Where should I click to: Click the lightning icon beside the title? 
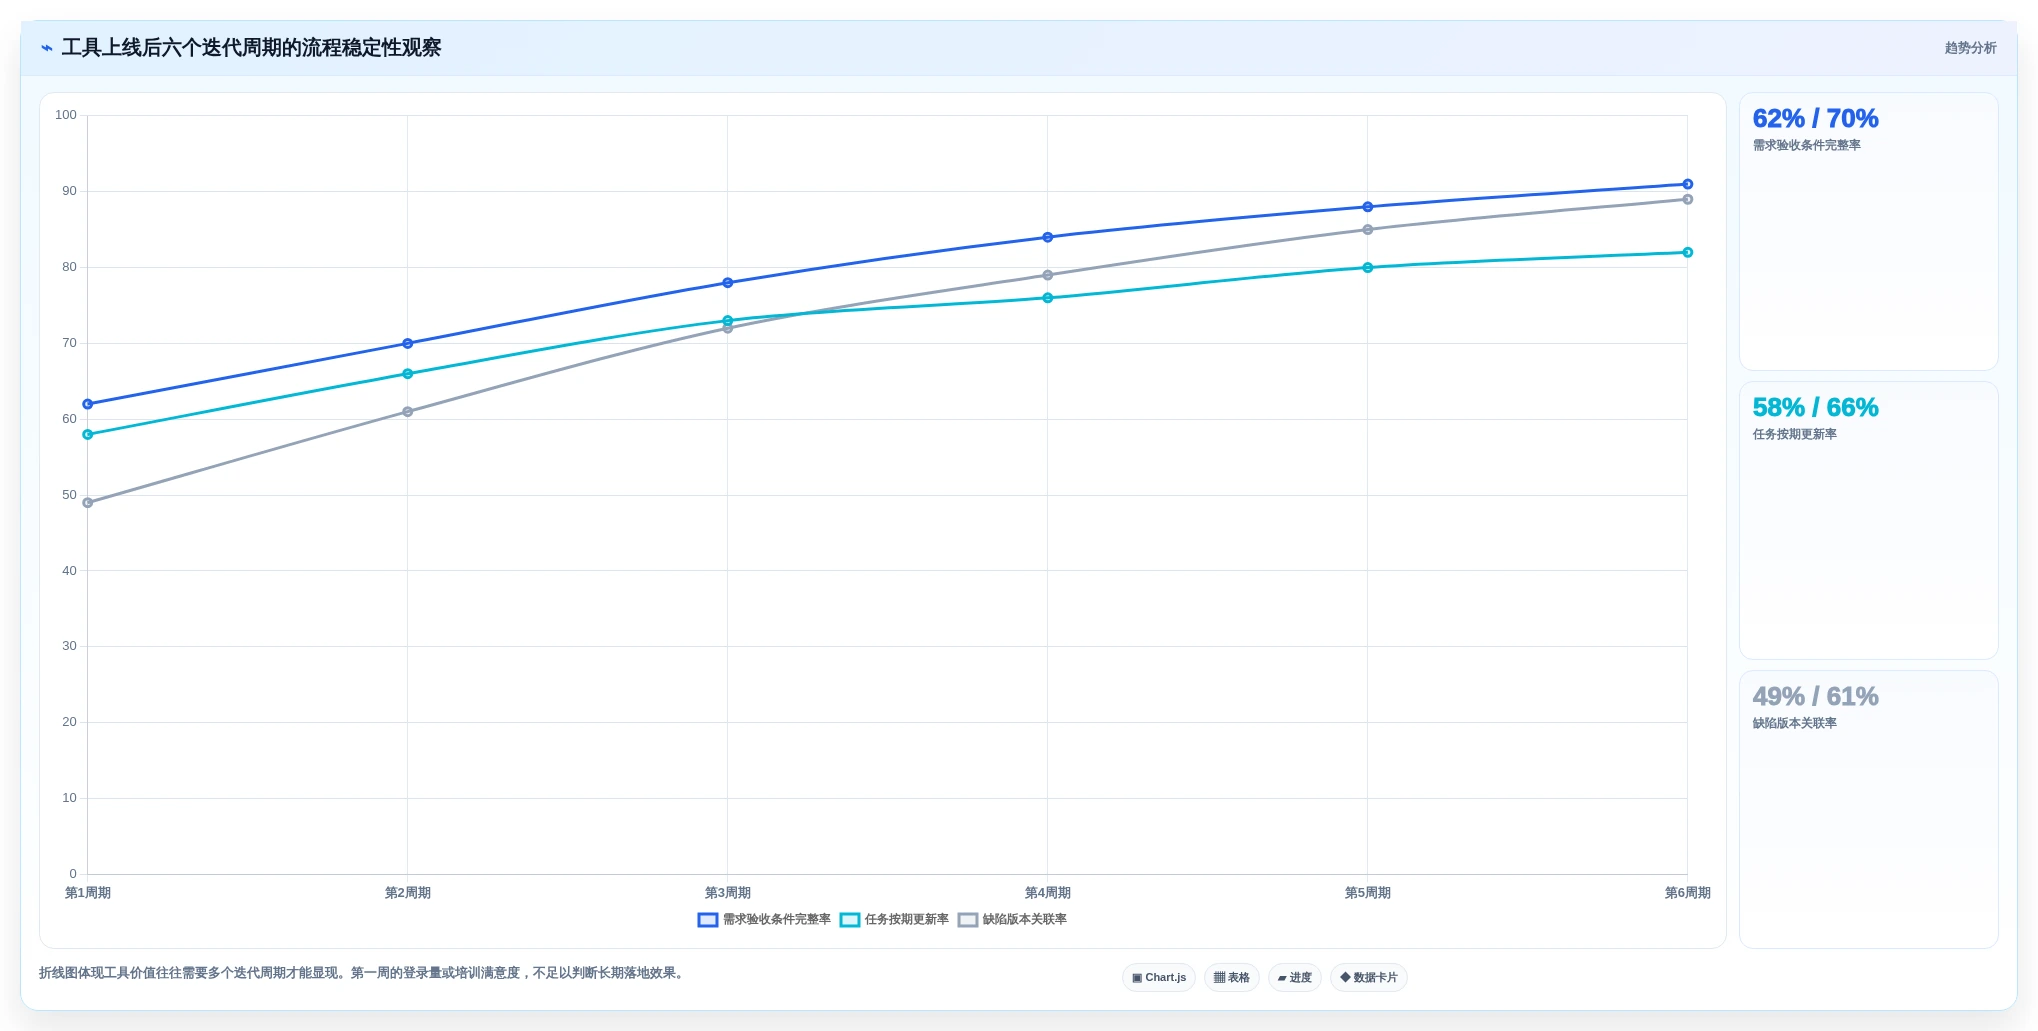(47, 48)
